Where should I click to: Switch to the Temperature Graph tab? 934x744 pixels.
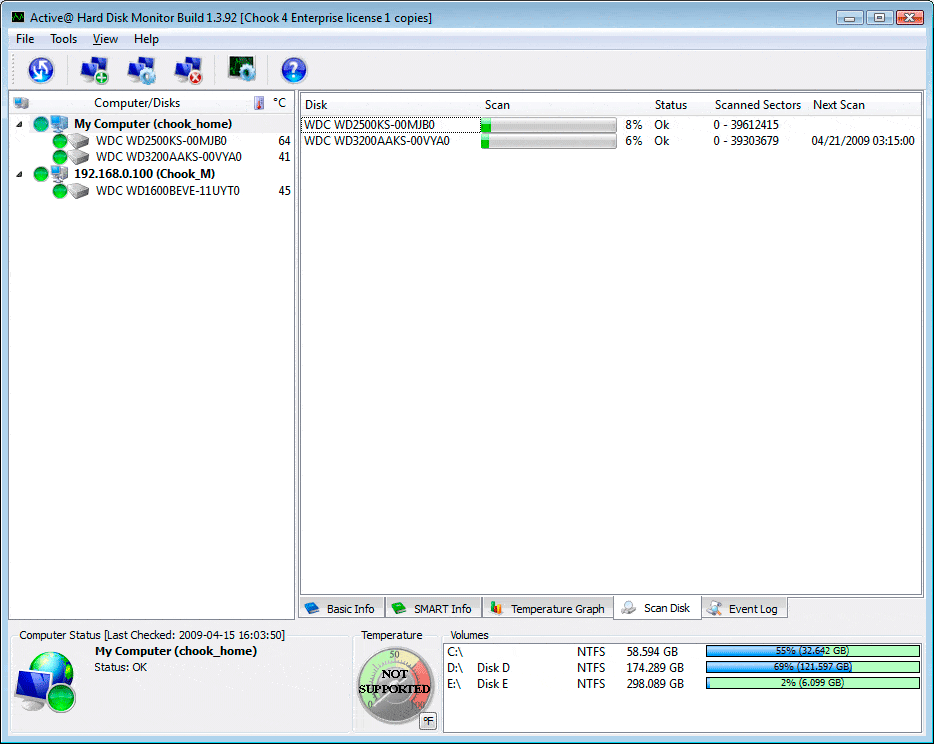click(x=548, y=608)
